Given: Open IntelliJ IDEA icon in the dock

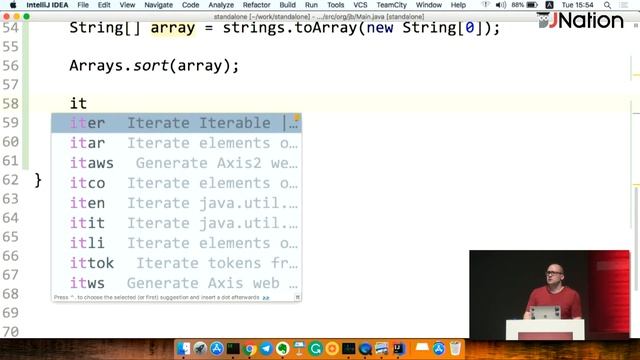Looking at the screenshot, I should point(398,349).
